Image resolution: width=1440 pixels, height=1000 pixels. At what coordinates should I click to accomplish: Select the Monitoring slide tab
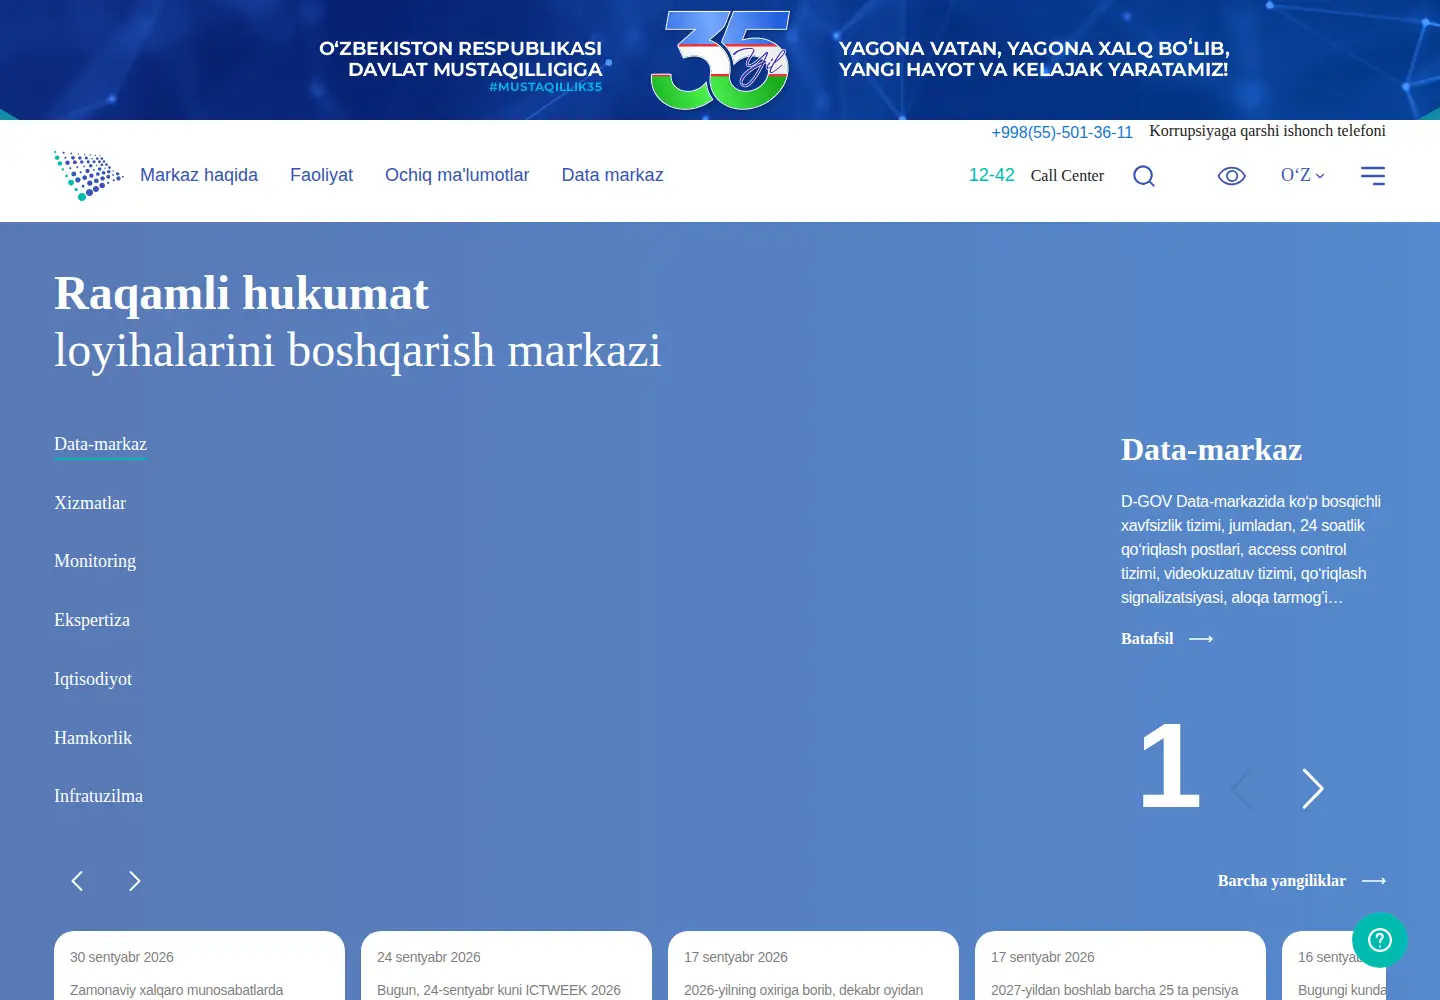[95, 561]
